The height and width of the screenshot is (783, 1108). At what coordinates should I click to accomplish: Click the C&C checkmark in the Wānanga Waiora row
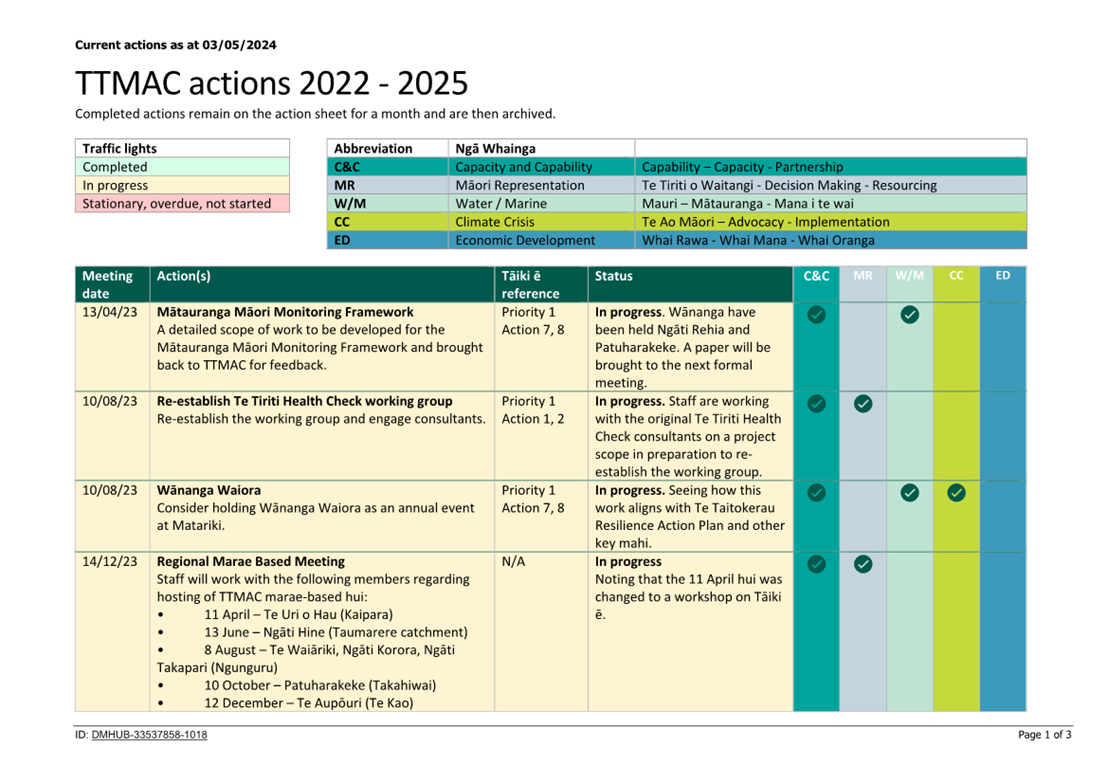(x=816, y=493)
